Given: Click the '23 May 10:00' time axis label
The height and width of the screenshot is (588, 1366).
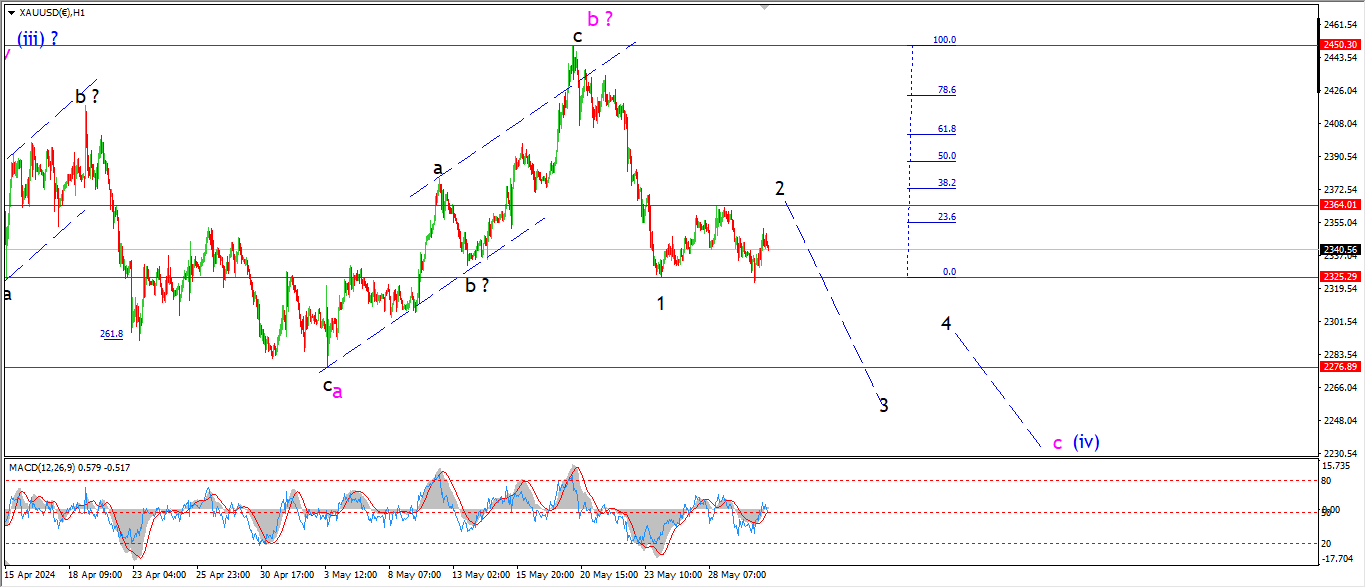Looking at the screenshot, I should point(672,575).
